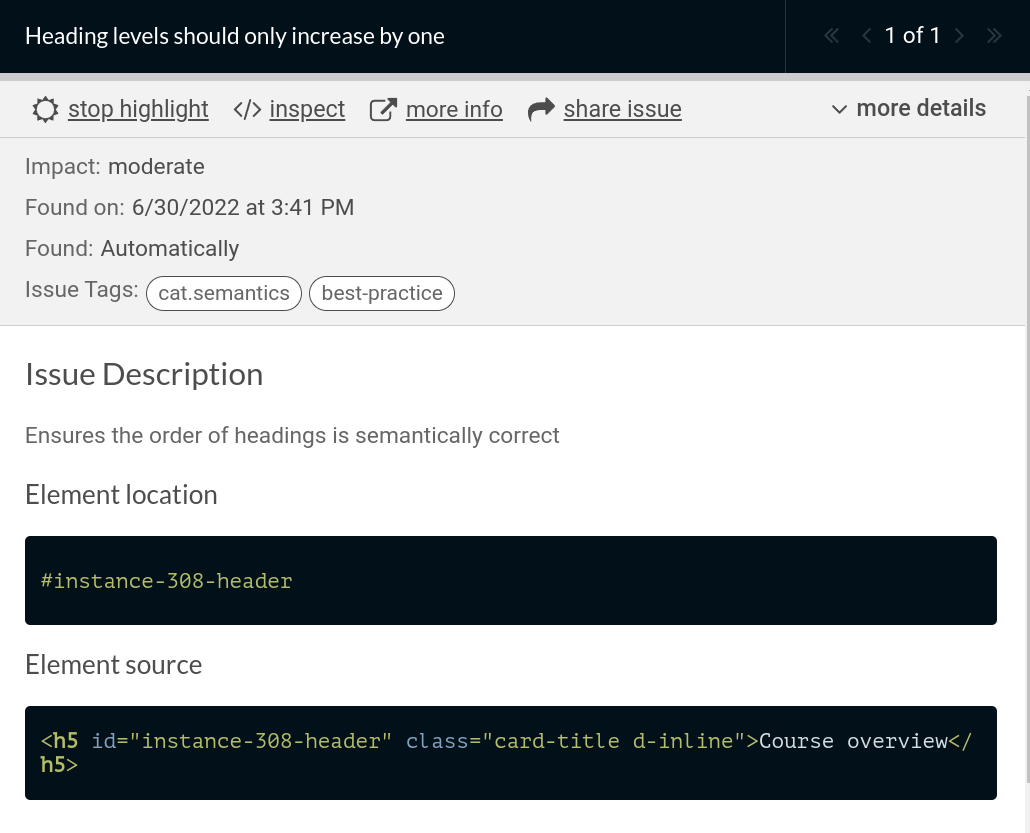
Task: Go to next issue arrow
Action: [959, 35]
